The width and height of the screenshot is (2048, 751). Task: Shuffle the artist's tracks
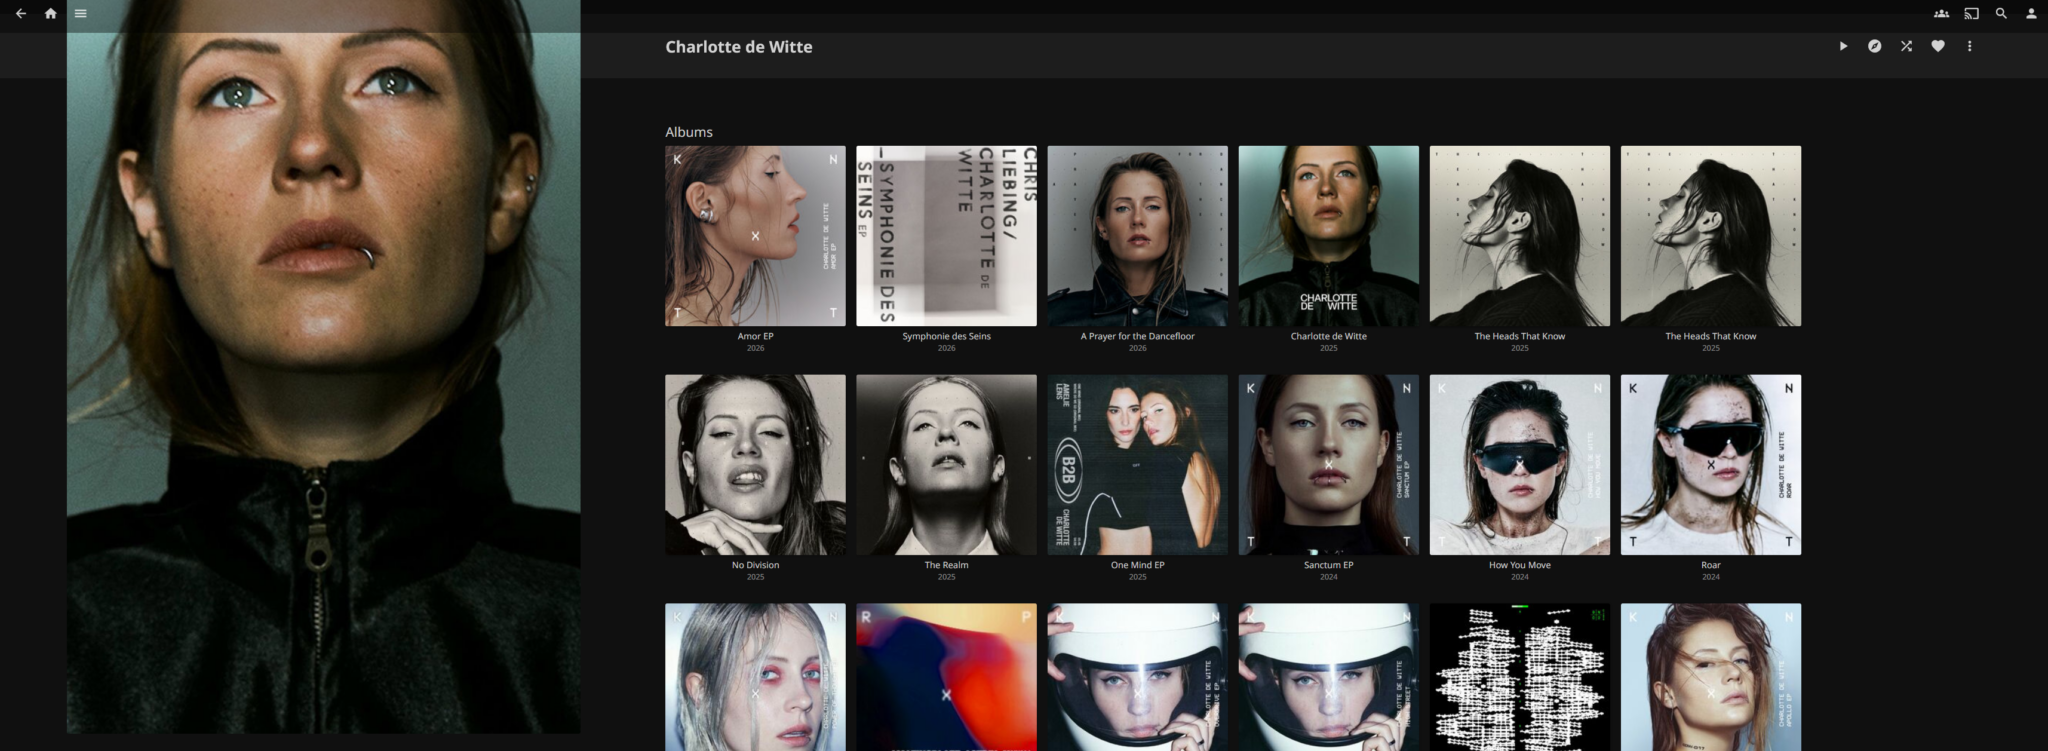[x=1907, y=46]
